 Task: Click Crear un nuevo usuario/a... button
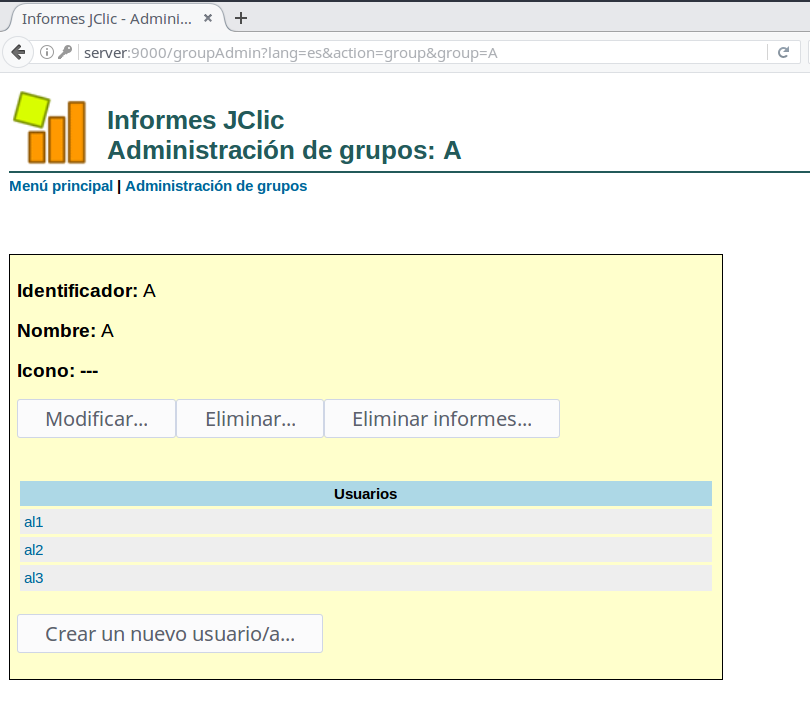(x=170, y=634)
